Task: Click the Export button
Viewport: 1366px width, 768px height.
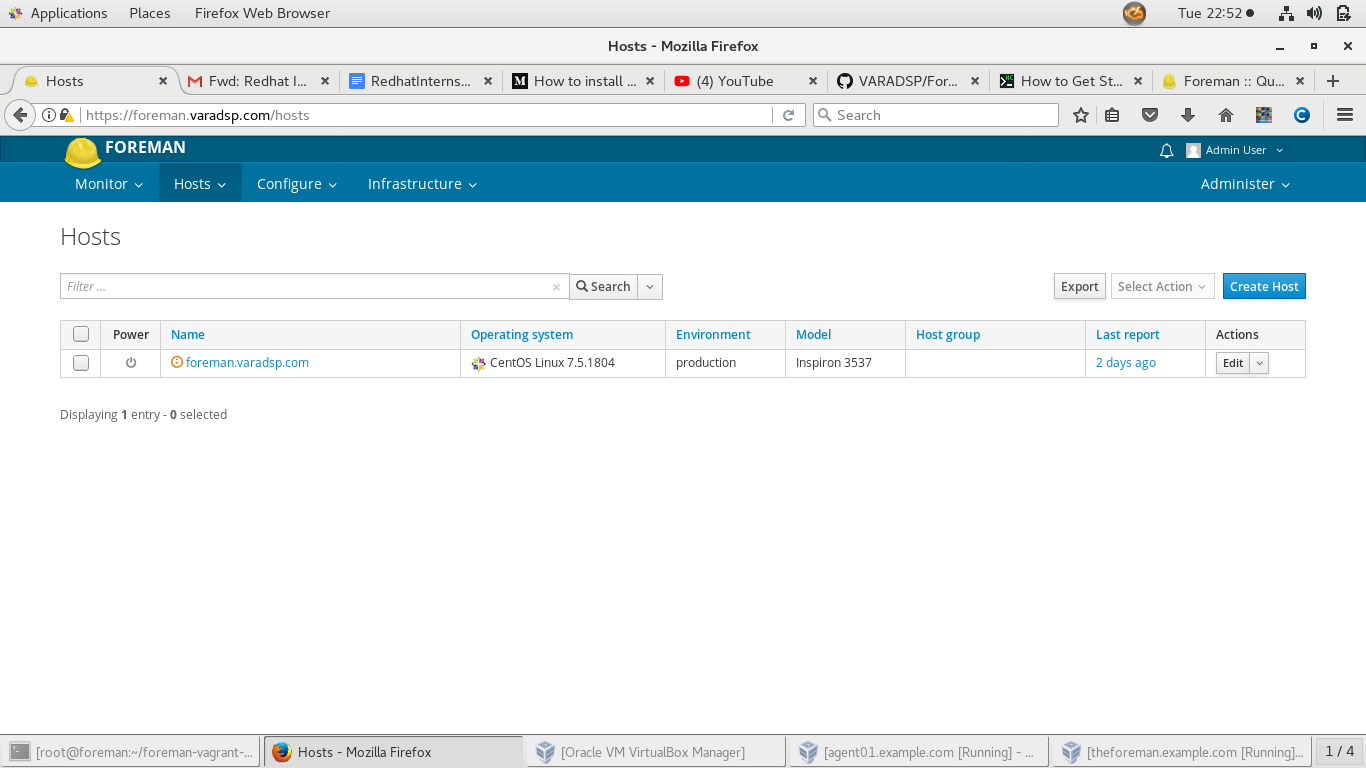Action: [1080, 287]
